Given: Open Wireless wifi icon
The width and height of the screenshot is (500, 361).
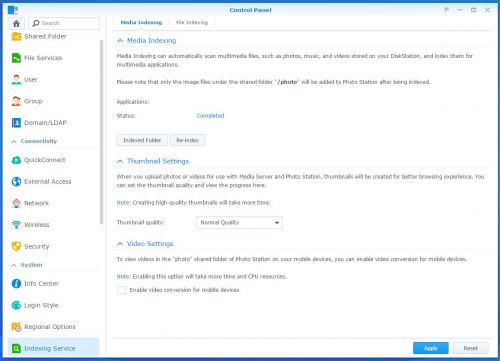Looking at the screenshot, I should pos(16,225).
